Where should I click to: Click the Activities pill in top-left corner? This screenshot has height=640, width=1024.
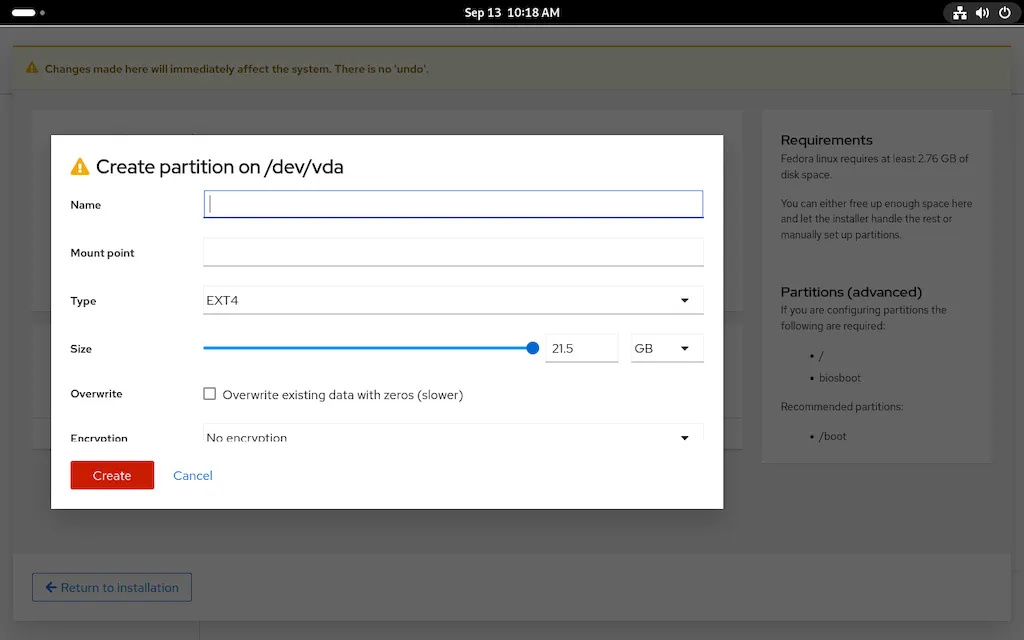[x=24, y=12]
